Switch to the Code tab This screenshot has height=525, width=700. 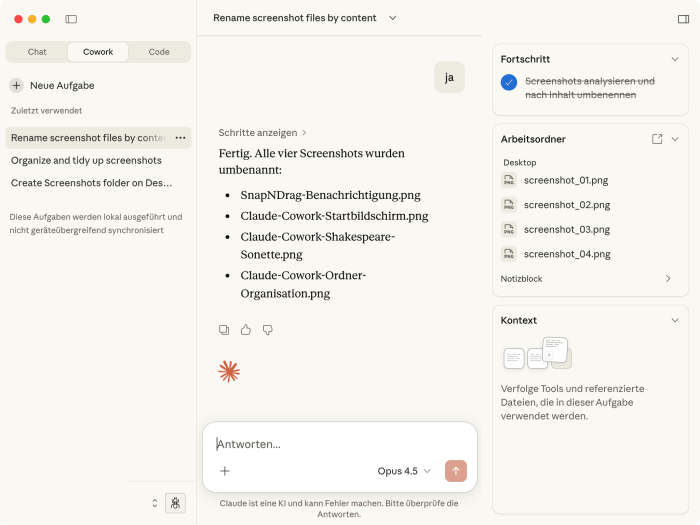(x=159, y=52)
